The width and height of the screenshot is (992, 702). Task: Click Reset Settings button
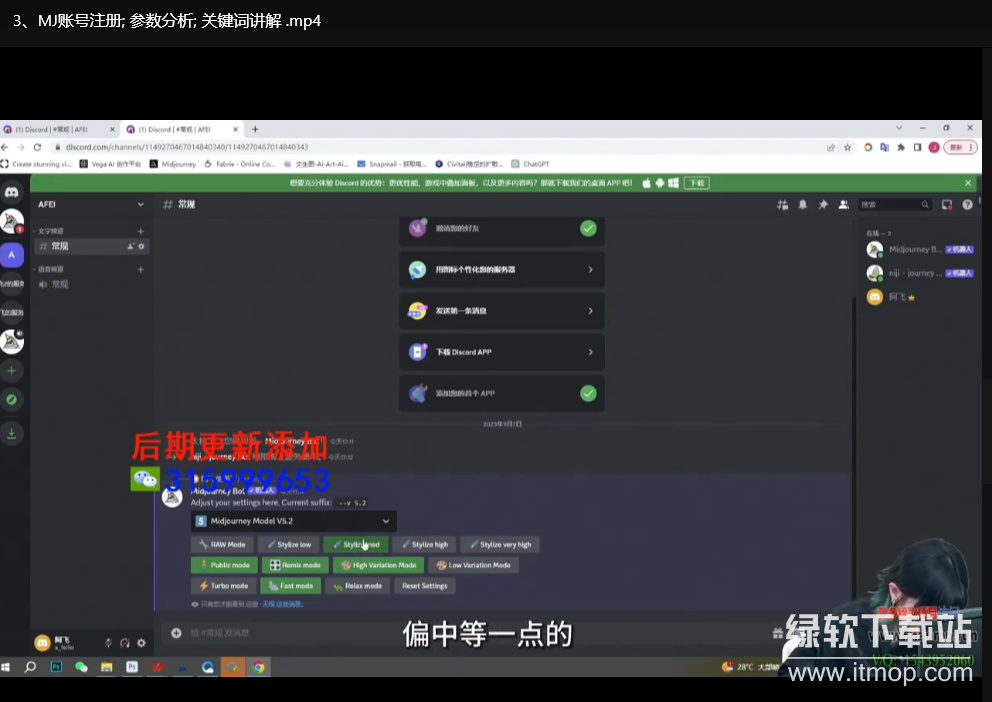click(x=425, y=586)
